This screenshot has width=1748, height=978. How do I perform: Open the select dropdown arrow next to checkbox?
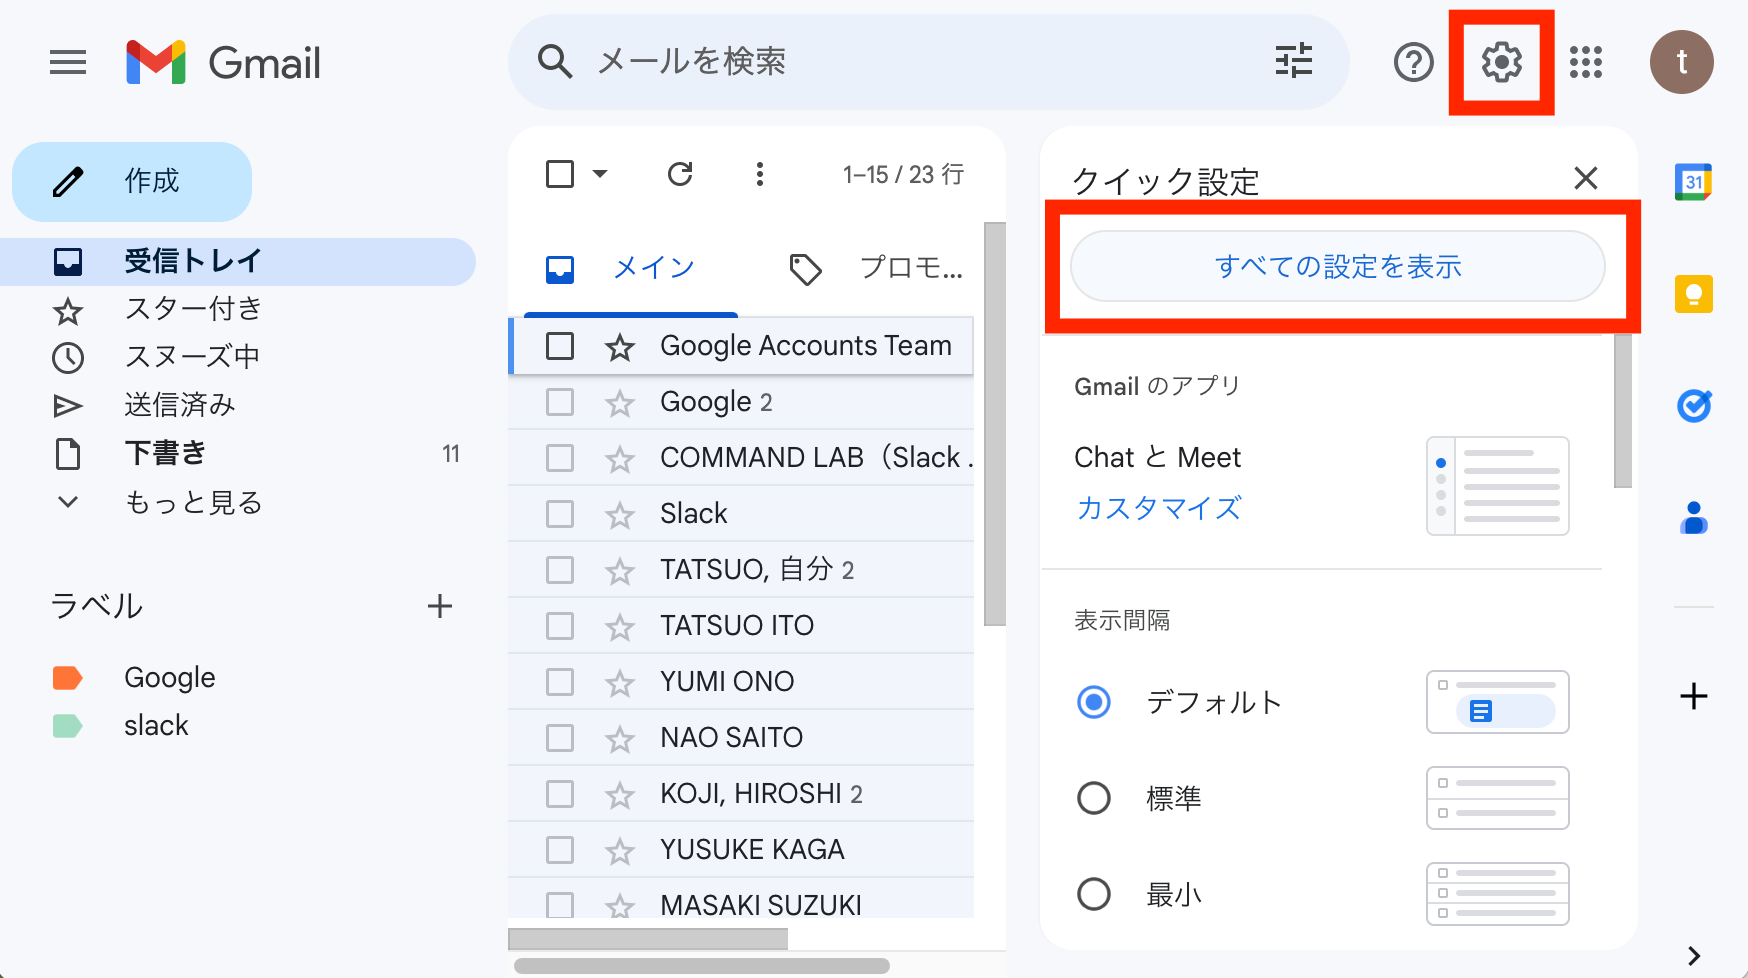click(600, 174)
